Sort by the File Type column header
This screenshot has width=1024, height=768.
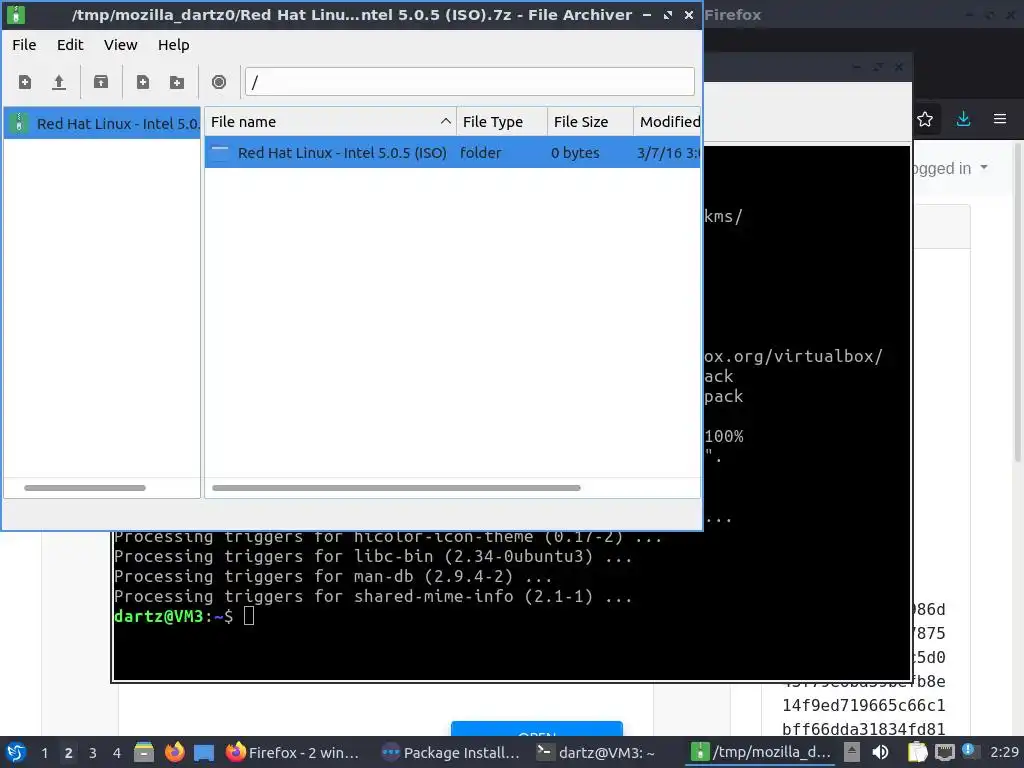(x=502, y=122)
